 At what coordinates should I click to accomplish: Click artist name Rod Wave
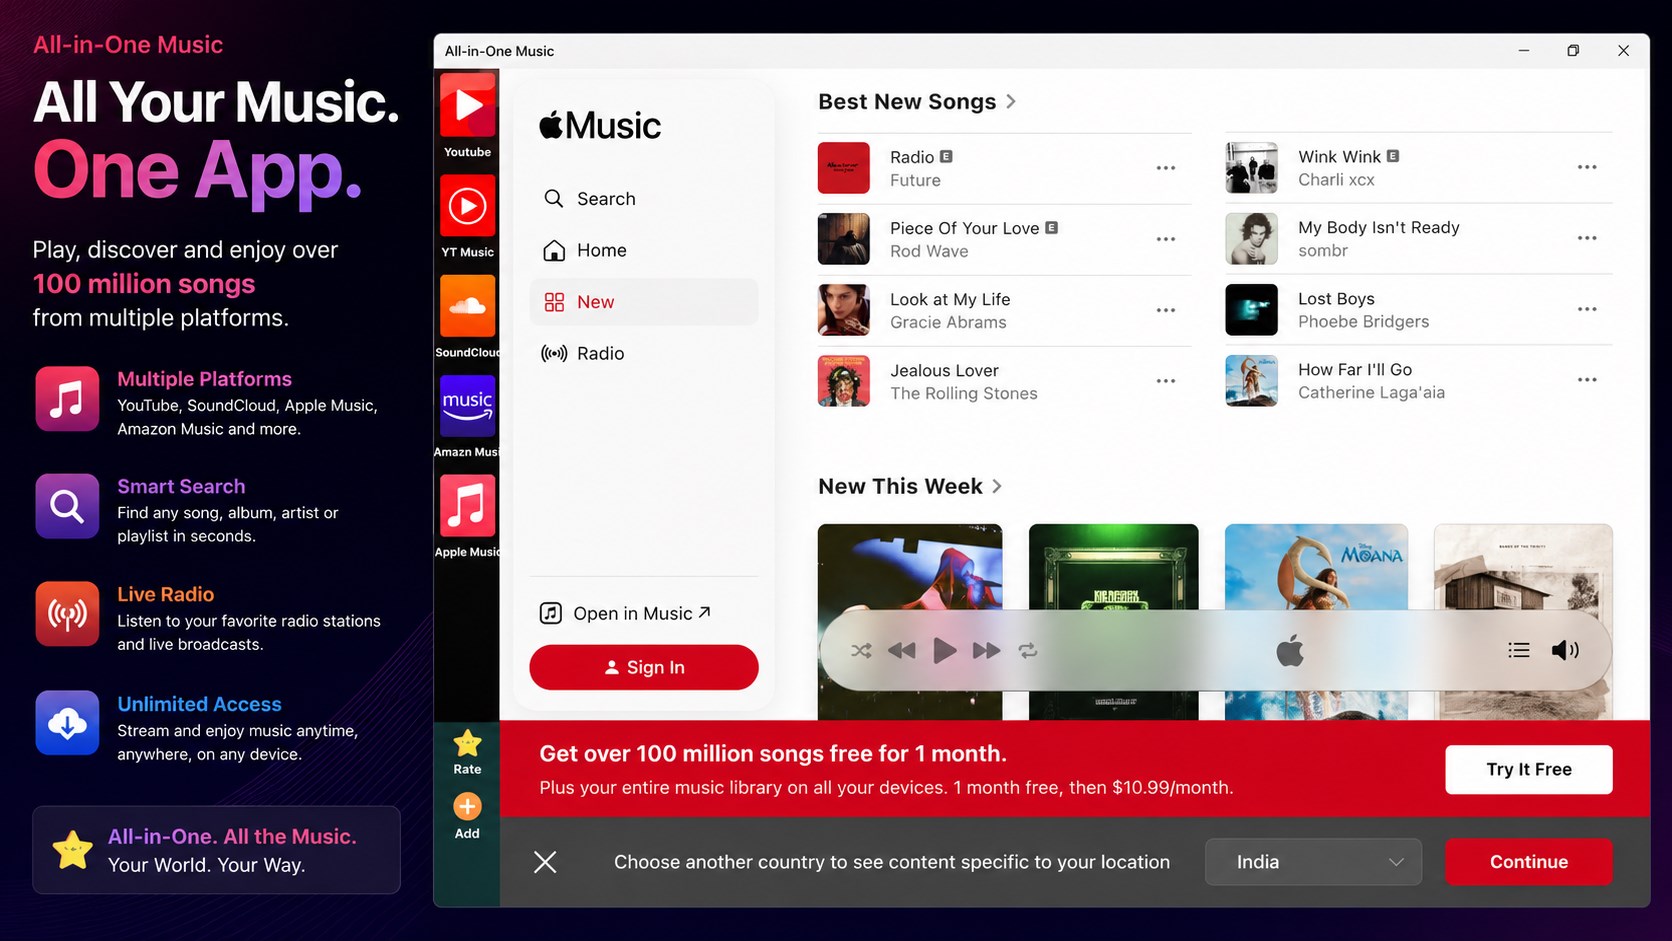[x=929, y=252]
